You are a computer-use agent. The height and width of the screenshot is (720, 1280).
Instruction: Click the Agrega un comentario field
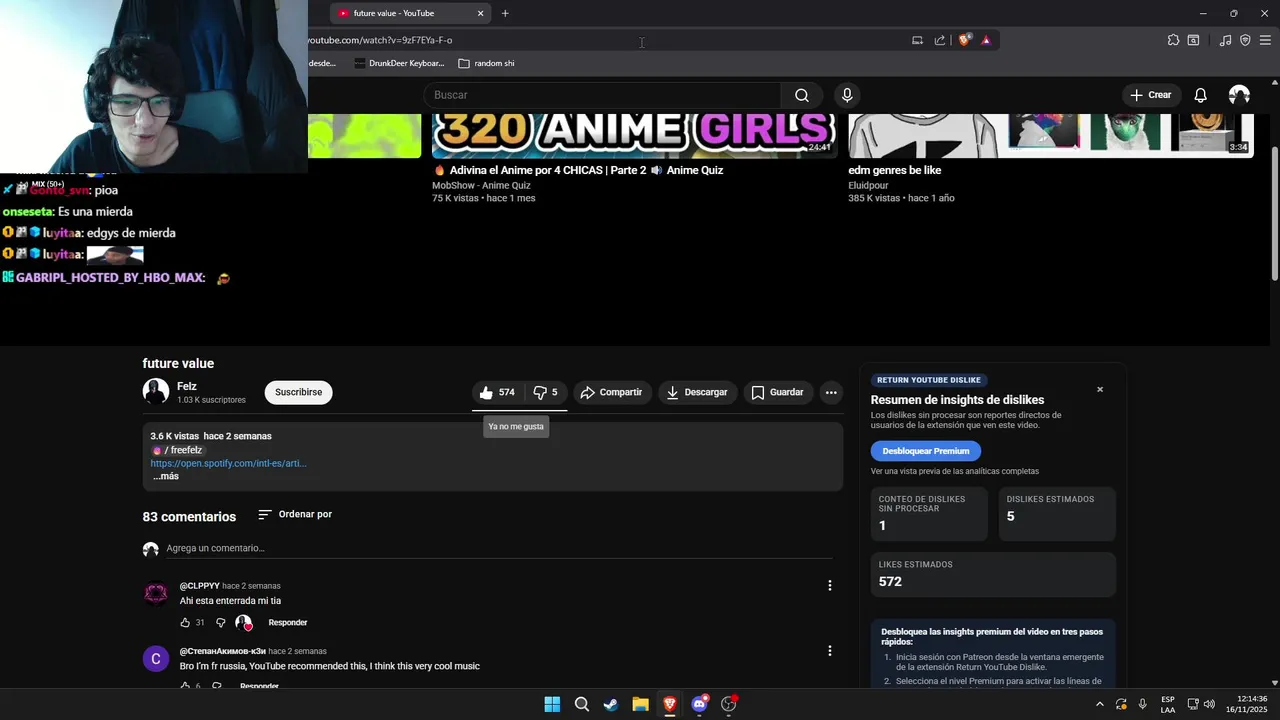pos(499,548)
